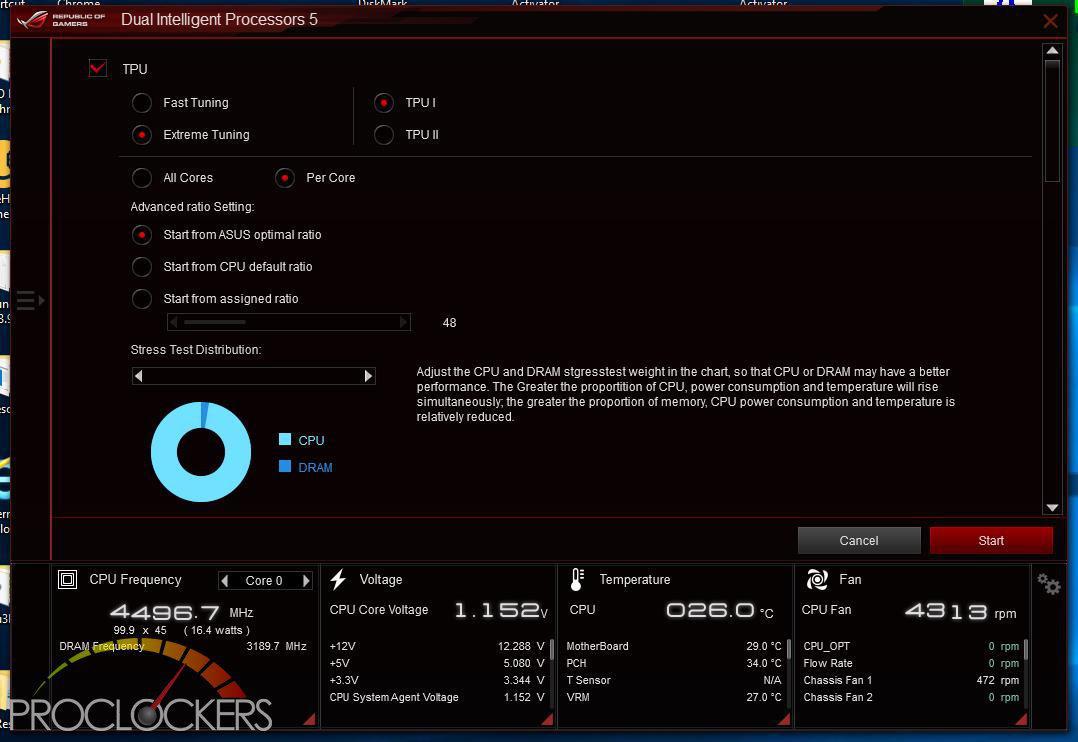Select Extreme Tuning option
Viewport: 1078px width, 742px height.
(x=142, y=135)
